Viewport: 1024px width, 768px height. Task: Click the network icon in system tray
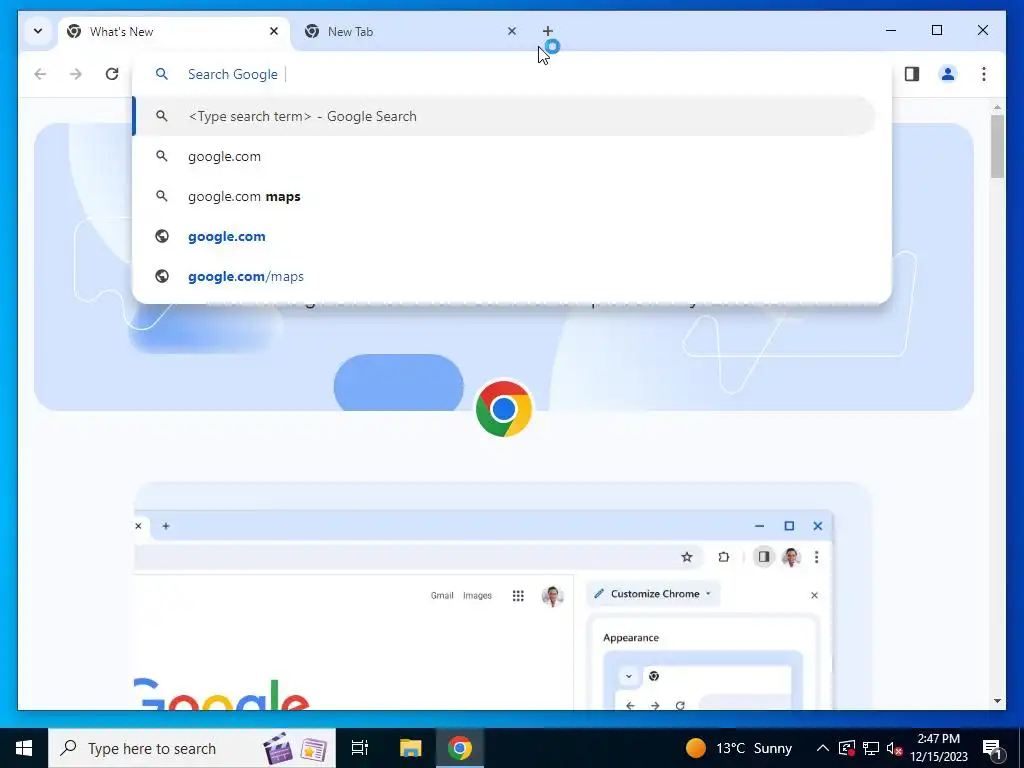click(x=871, y=748)
